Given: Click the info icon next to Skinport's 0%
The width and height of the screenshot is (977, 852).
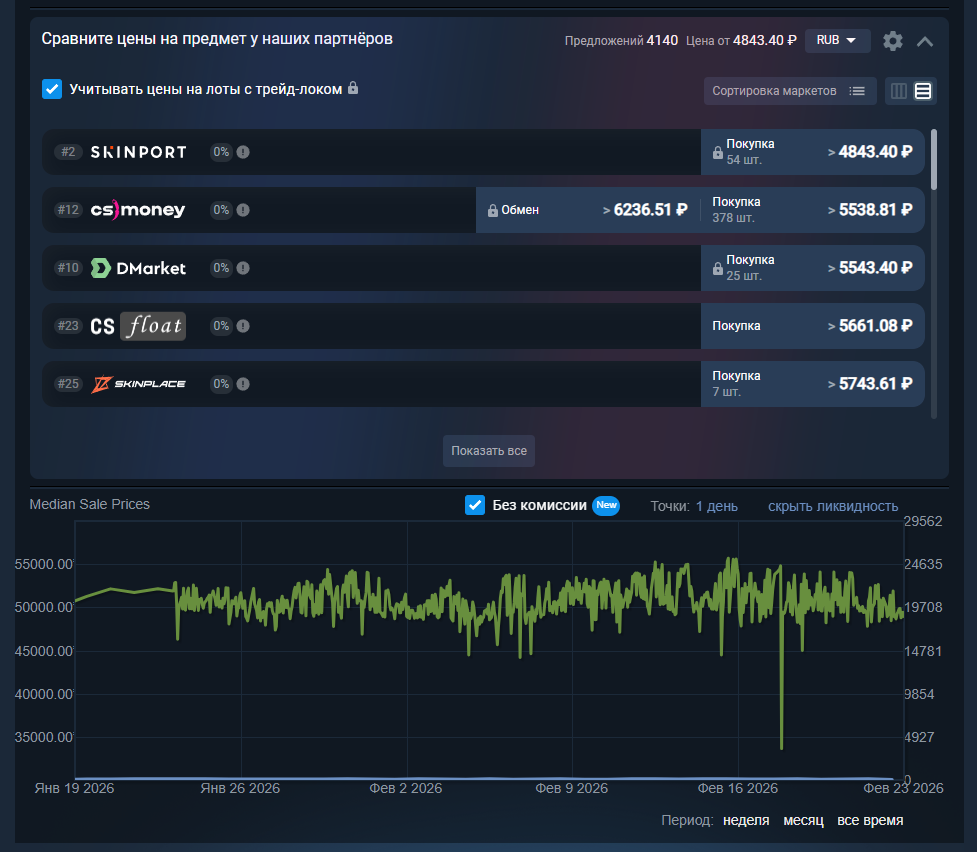Looking at the screenshot, I should [241, 152].
